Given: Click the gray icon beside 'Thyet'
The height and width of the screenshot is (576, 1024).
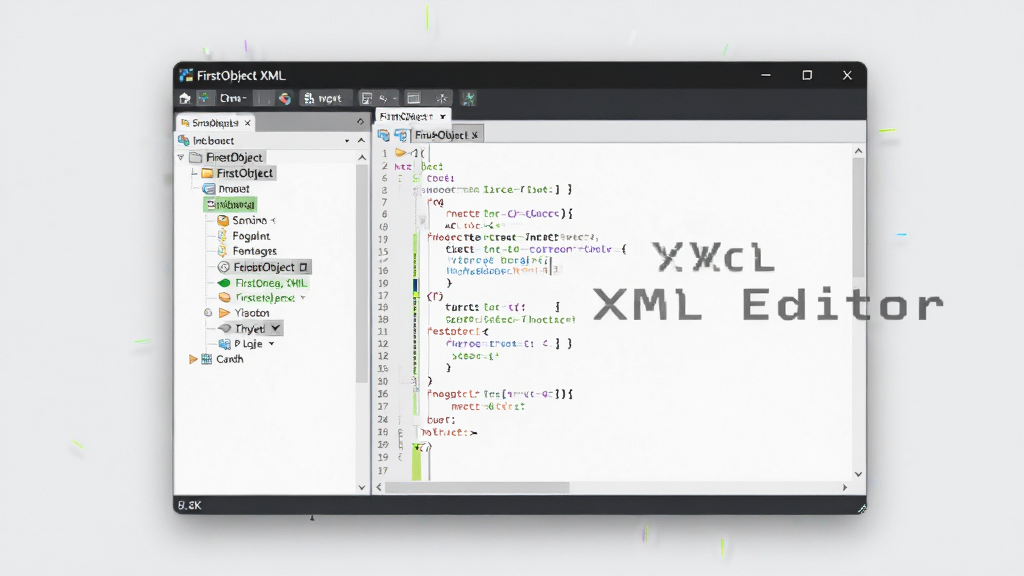Looking at the screenshot, I should (x=225, y=328).
